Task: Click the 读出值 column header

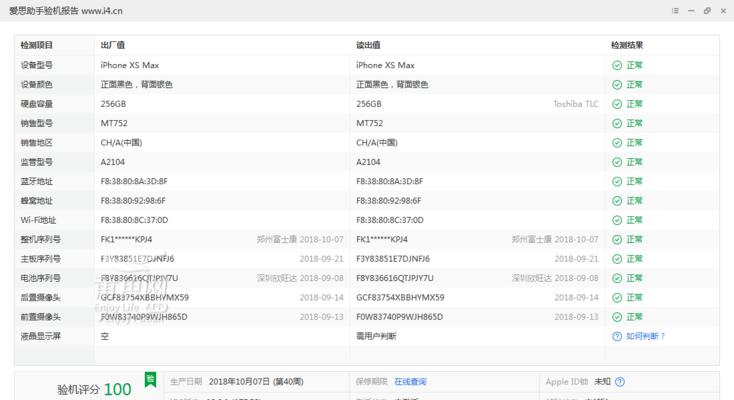Action: click(368, 45)
